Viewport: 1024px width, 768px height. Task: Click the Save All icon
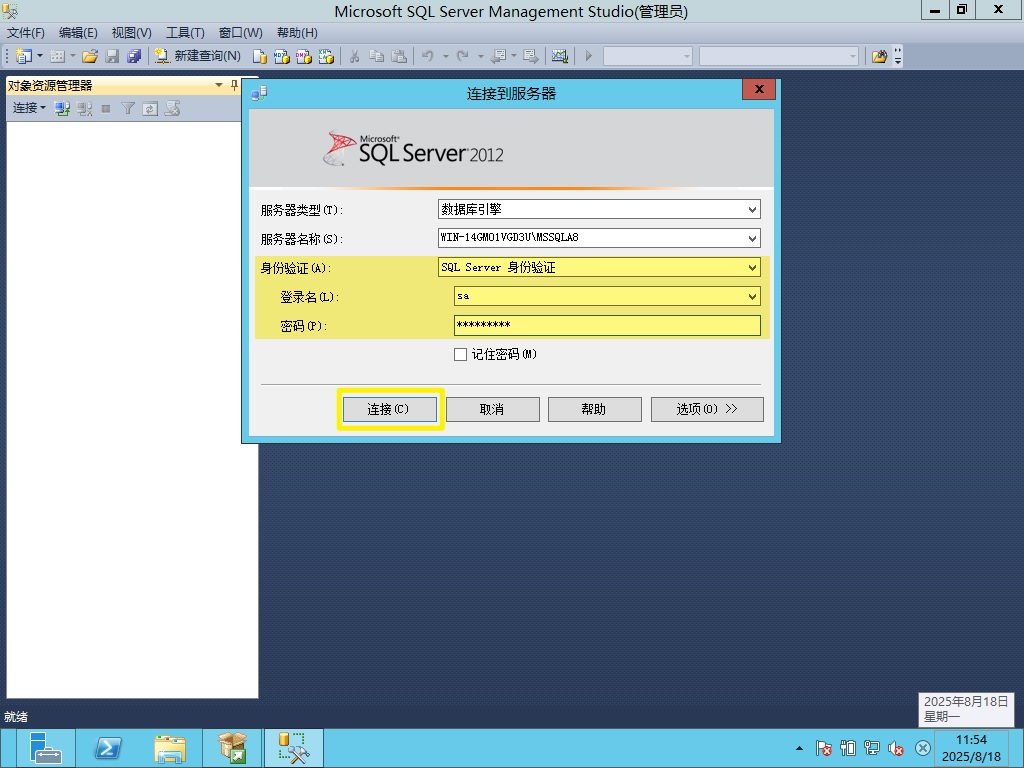pos(134,56)
